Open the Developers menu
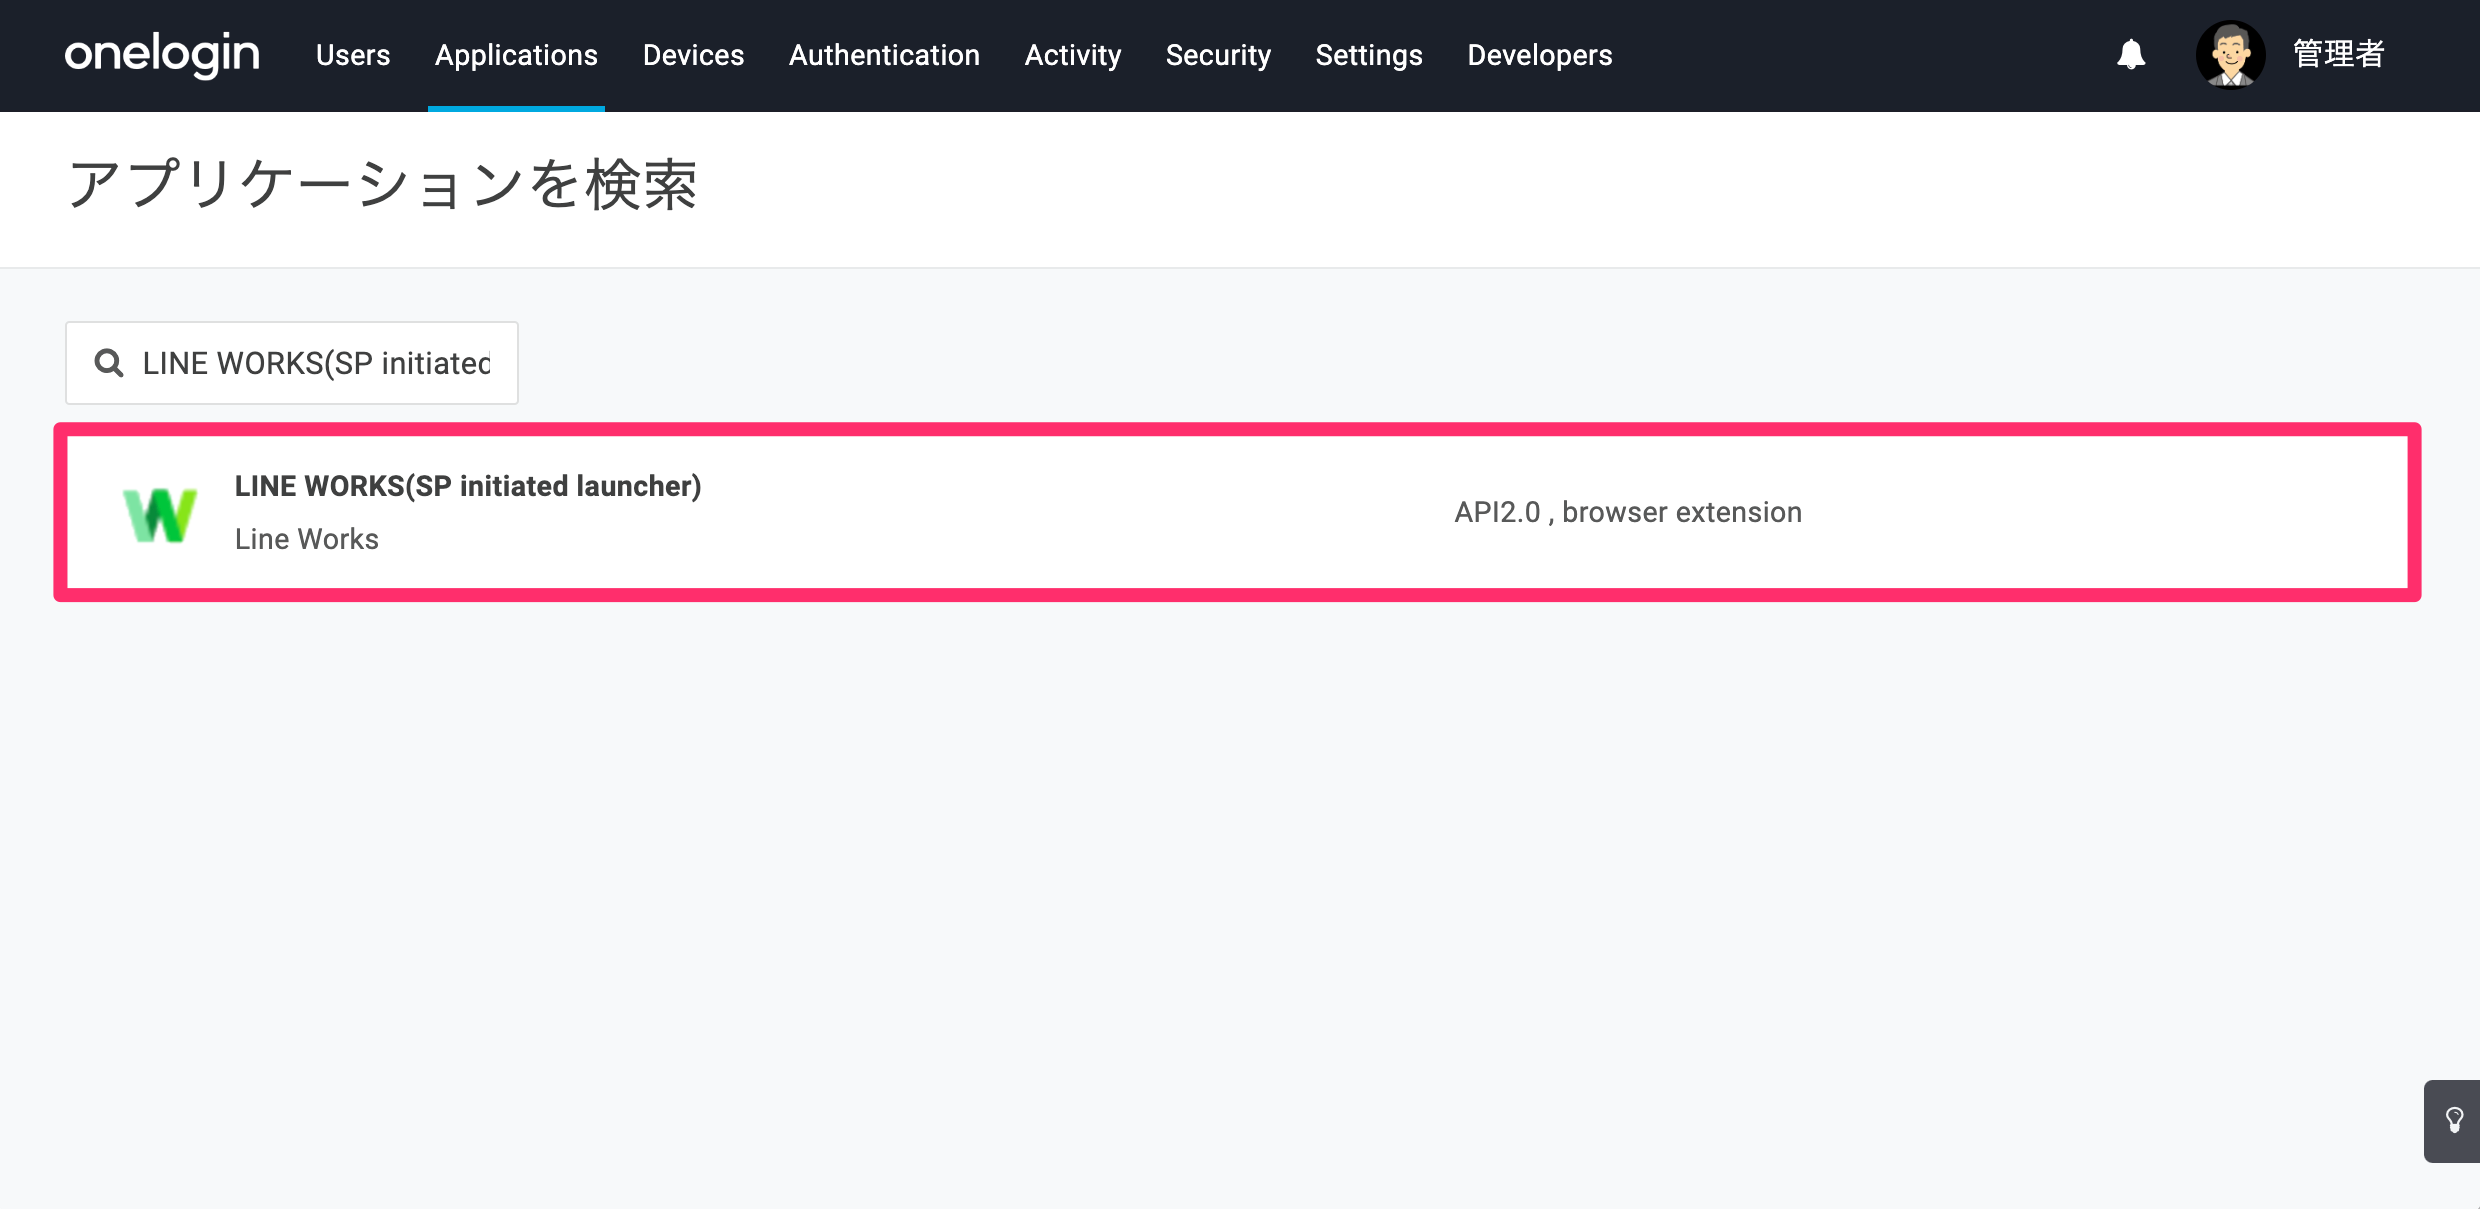Image resolution: width=2480 pixels, height=1209 pixels. [1540, 55]
